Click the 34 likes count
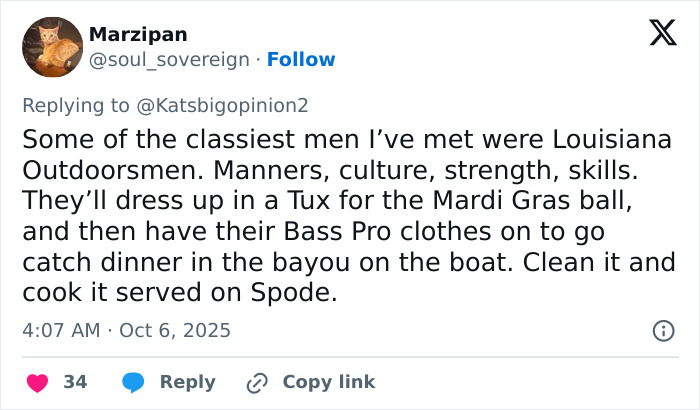The image size is (700, 410). [75, 382]
